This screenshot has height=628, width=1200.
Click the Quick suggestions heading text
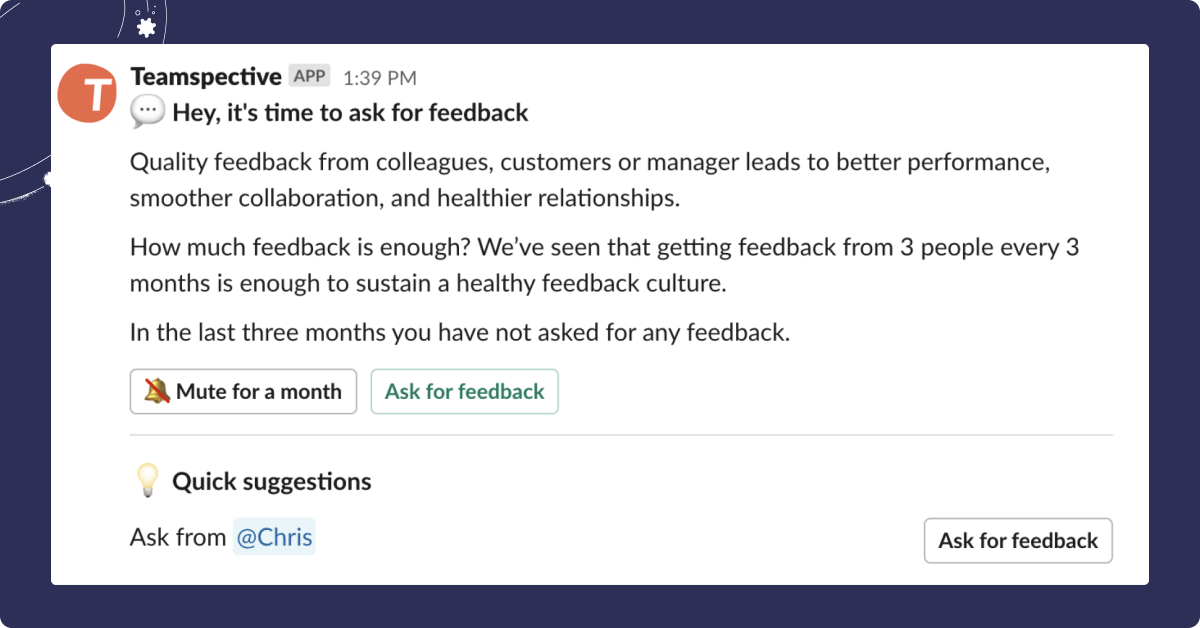(x=272, y=482)
